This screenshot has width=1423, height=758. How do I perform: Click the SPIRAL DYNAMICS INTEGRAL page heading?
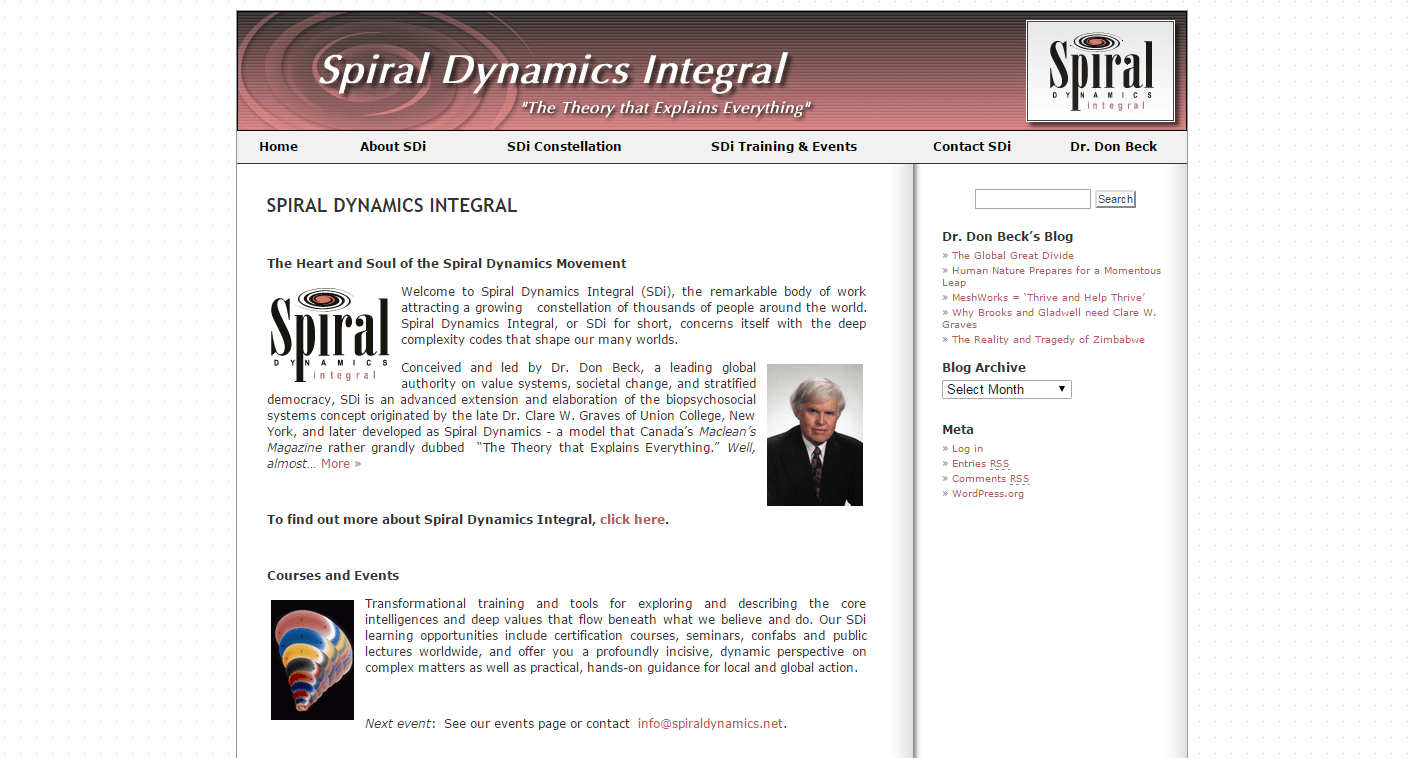click(392, 206)
